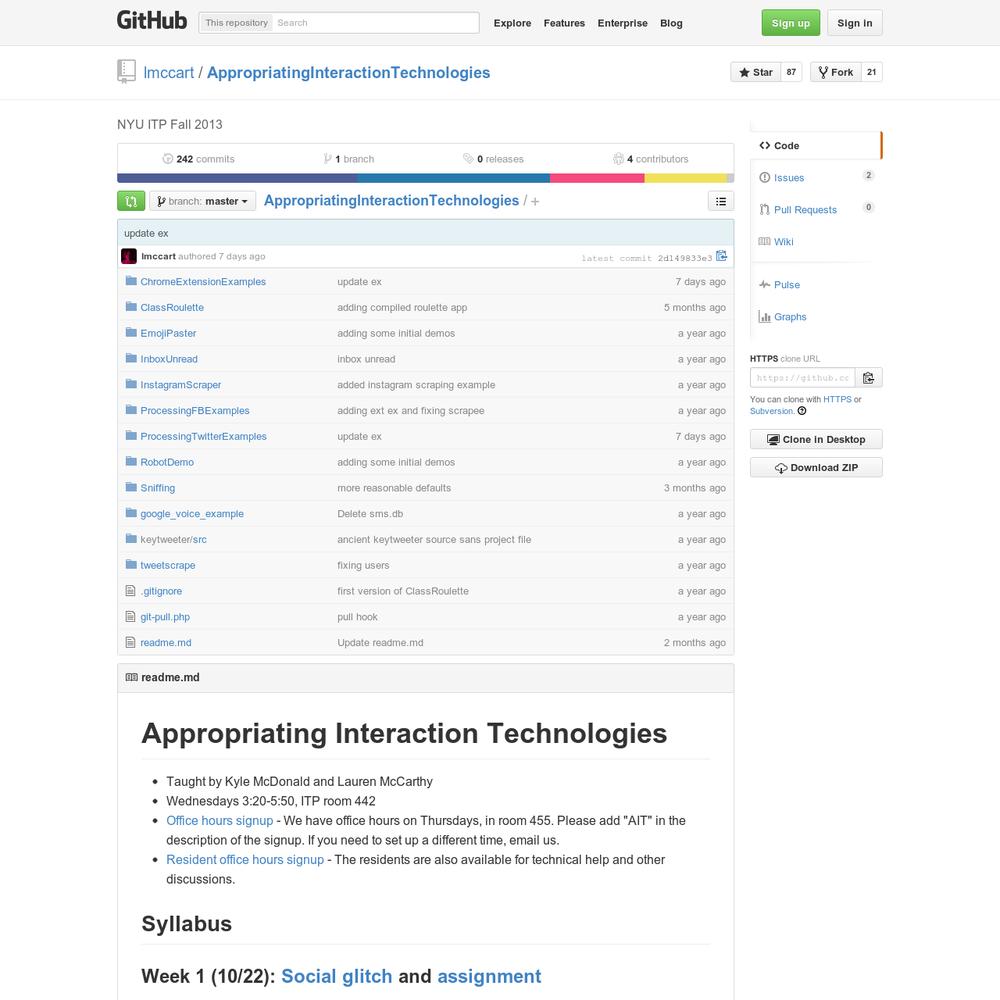Click the Pull Requests sidebar icon
Screen dimensions: 1000x1000
click(764, 209)
